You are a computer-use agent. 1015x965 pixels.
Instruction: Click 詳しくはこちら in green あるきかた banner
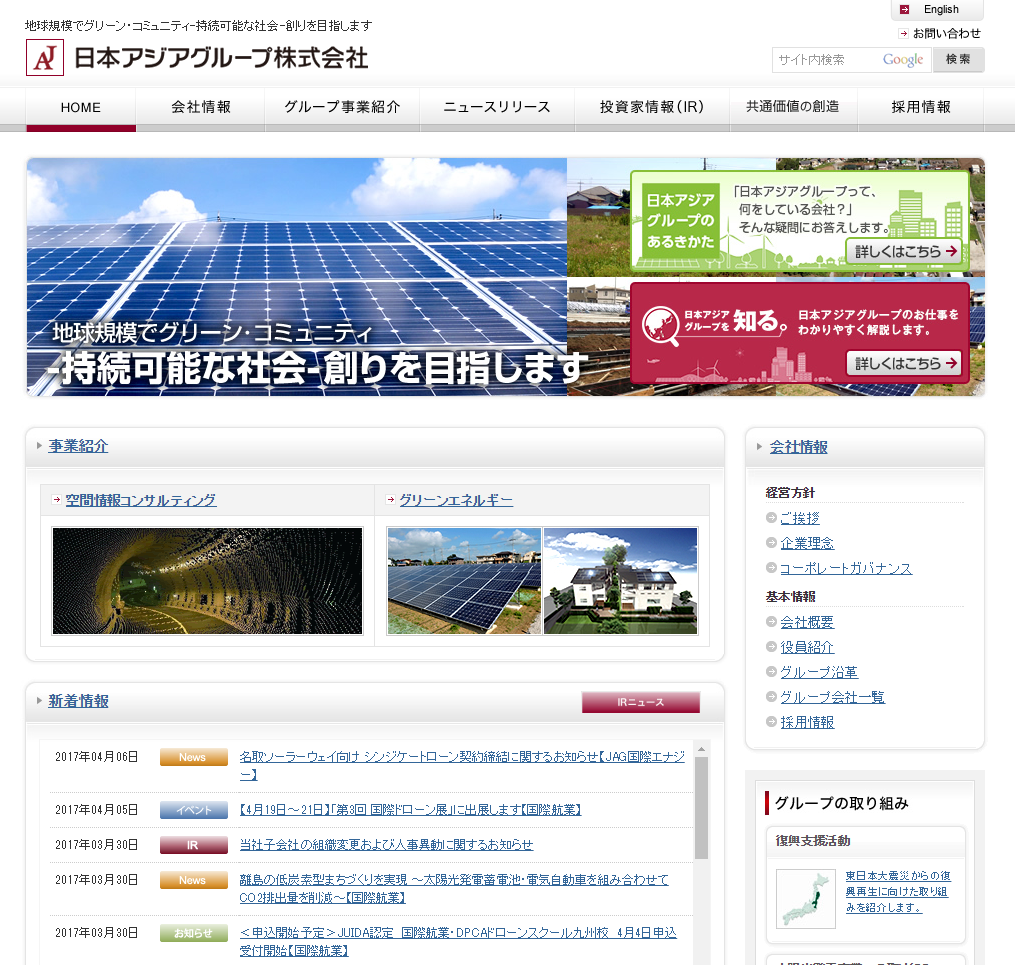[905, 251]
